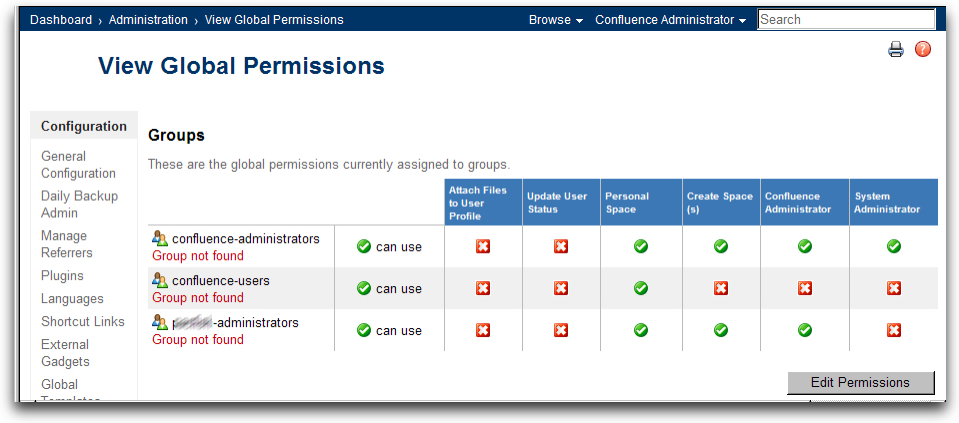Click the confluence-administrators group name
Viewport: 959px width, 423px height.
[x=246, y=238]
